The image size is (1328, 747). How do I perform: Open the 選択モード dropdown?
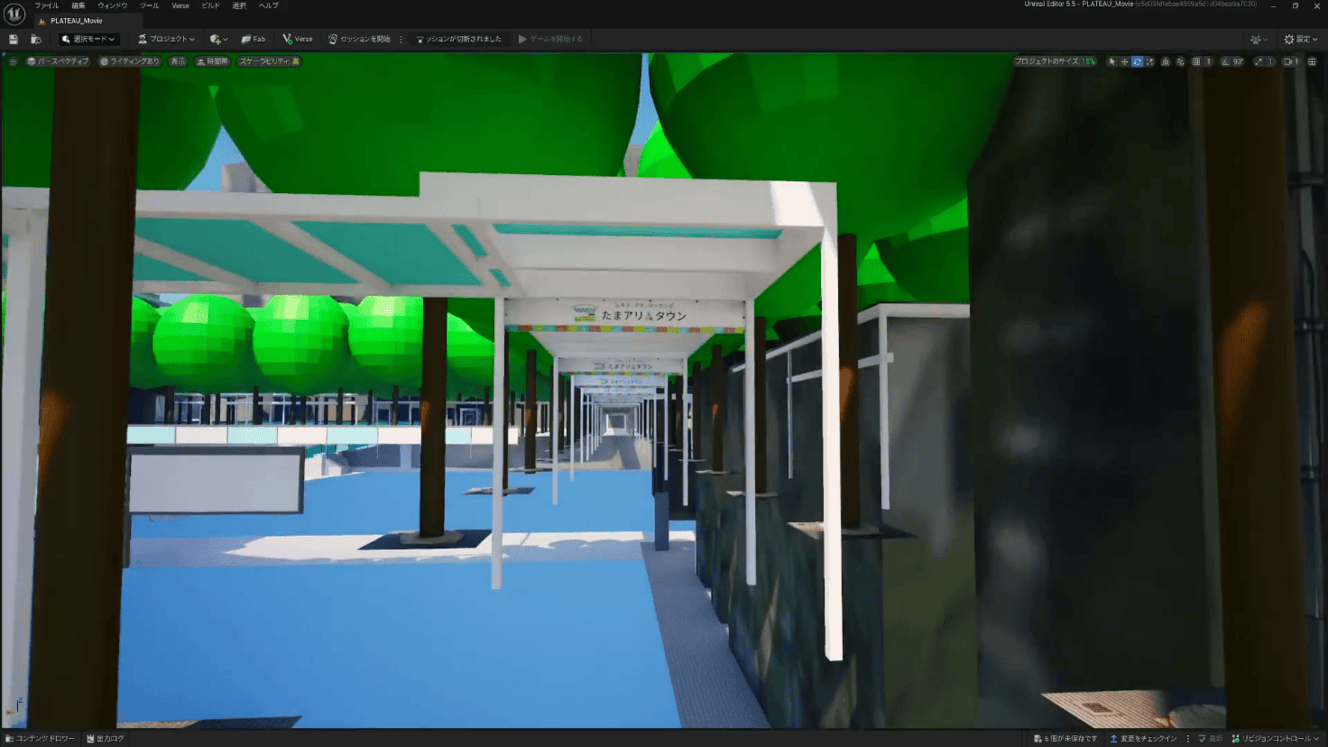point(88,39)
